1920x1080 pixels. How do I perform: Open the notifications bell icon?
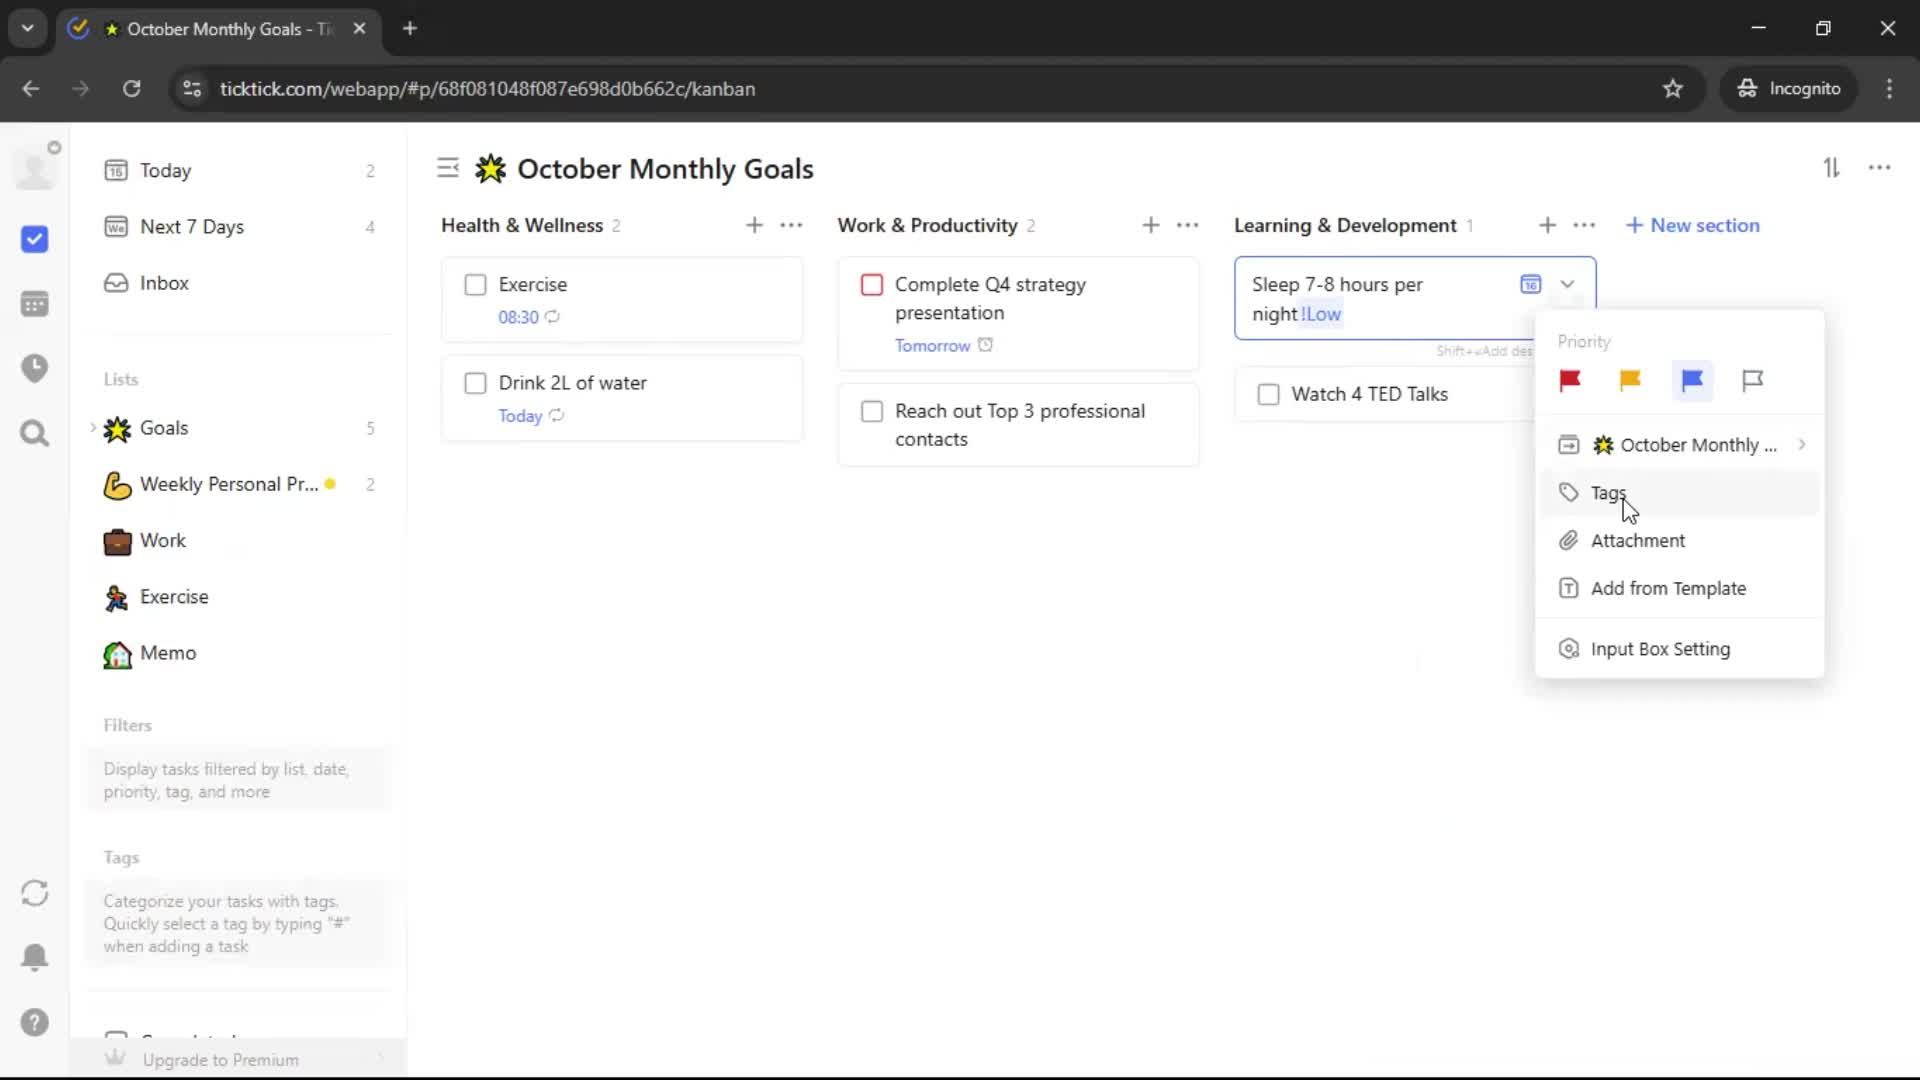coord(34,957)
